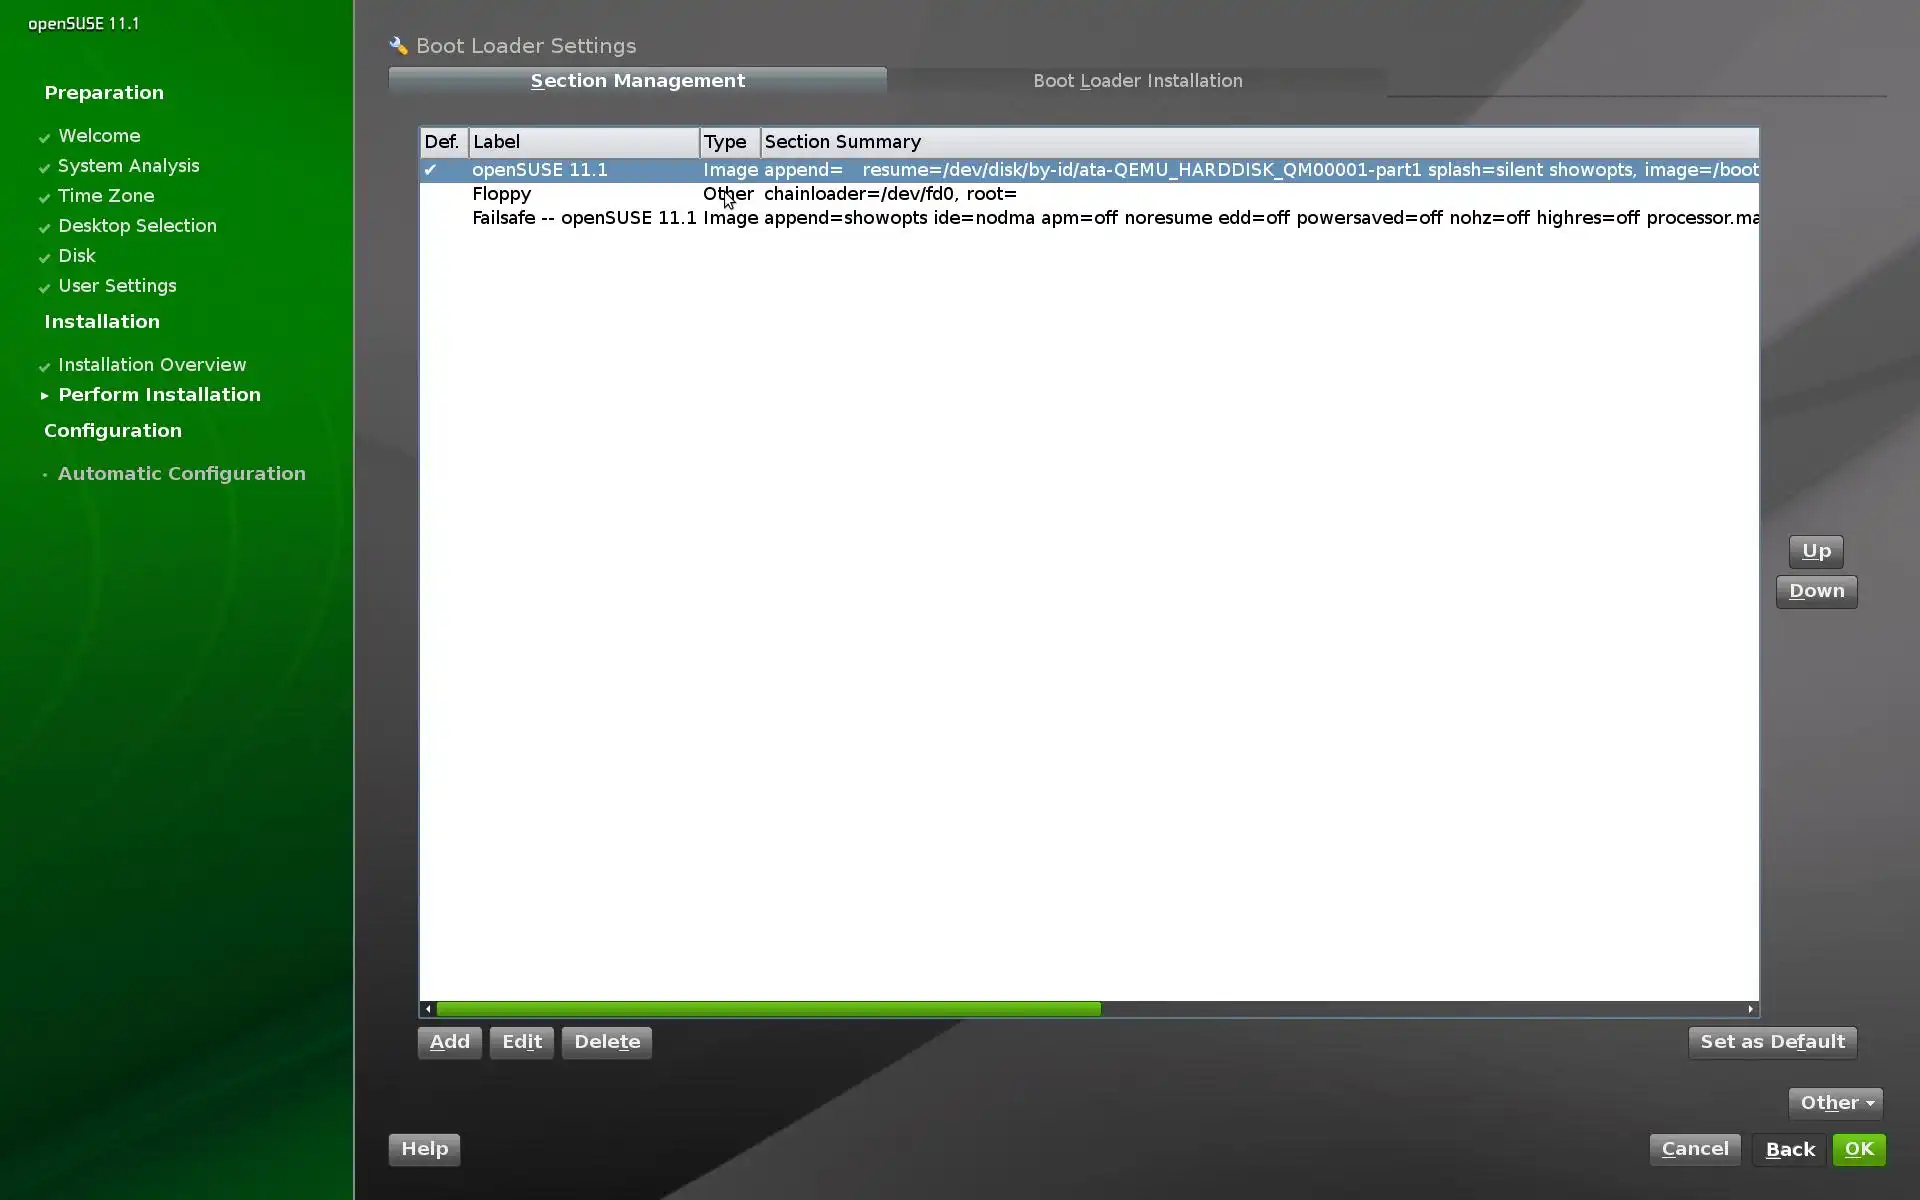Screen dimensions: 1920x1200
Task: Select the Floppy boot entry row
Action: pos(502,194)
